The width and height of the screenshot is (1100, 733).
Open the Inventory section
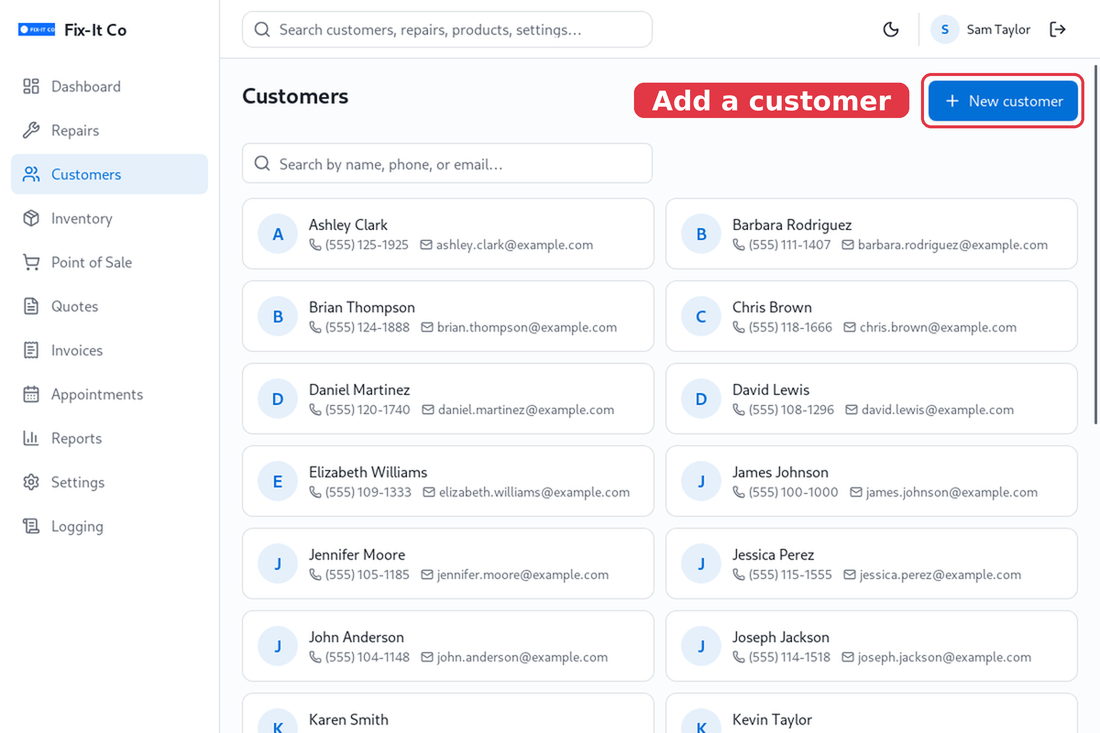point(109,218)
